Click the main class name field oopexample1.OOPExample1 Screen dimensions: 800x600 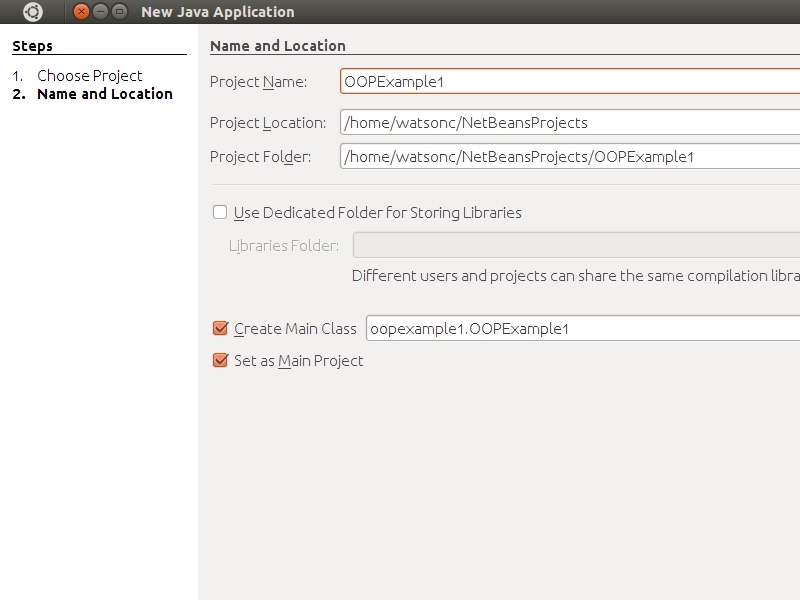click(583, 328)
